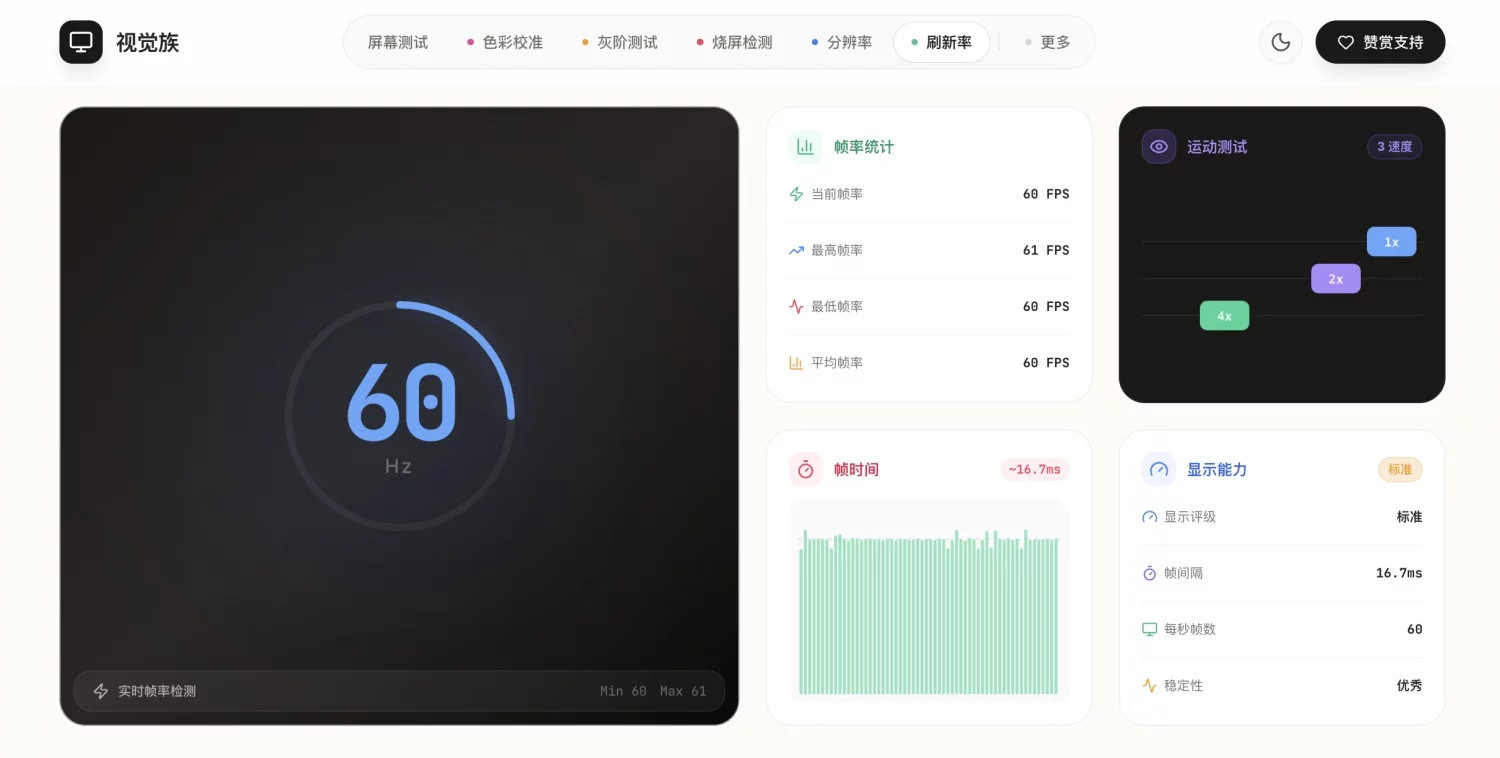Image resolution: width=1500 pixels, height=758 pixels.
Task: Click the 赞赏支持 button
Action: 1380,42
